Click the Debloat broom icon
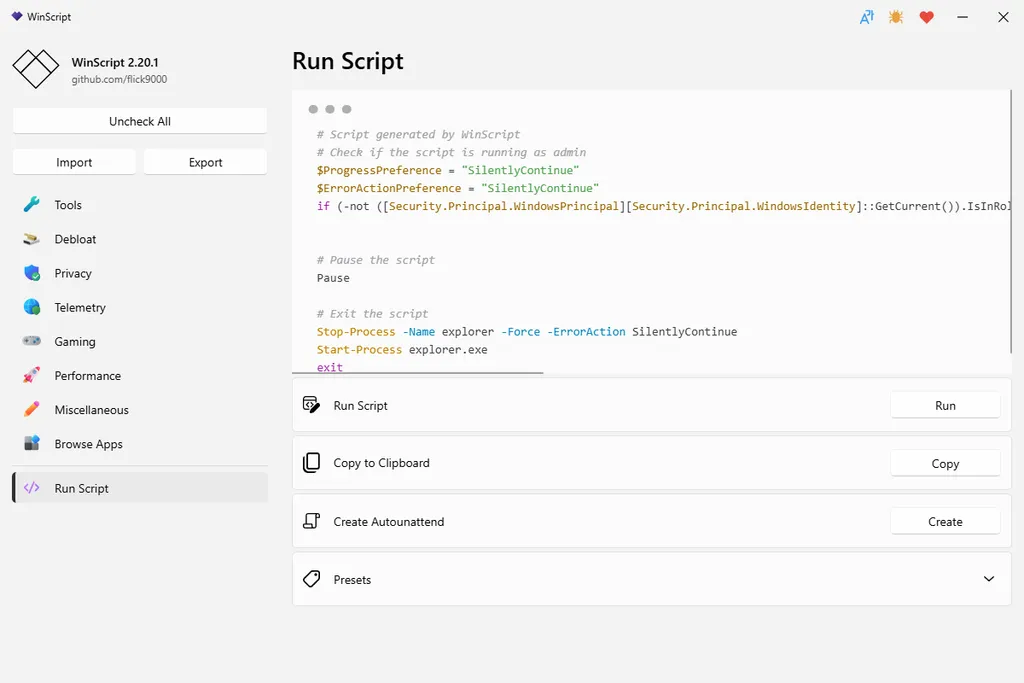The image size is (1024, 683). (31, 239)
